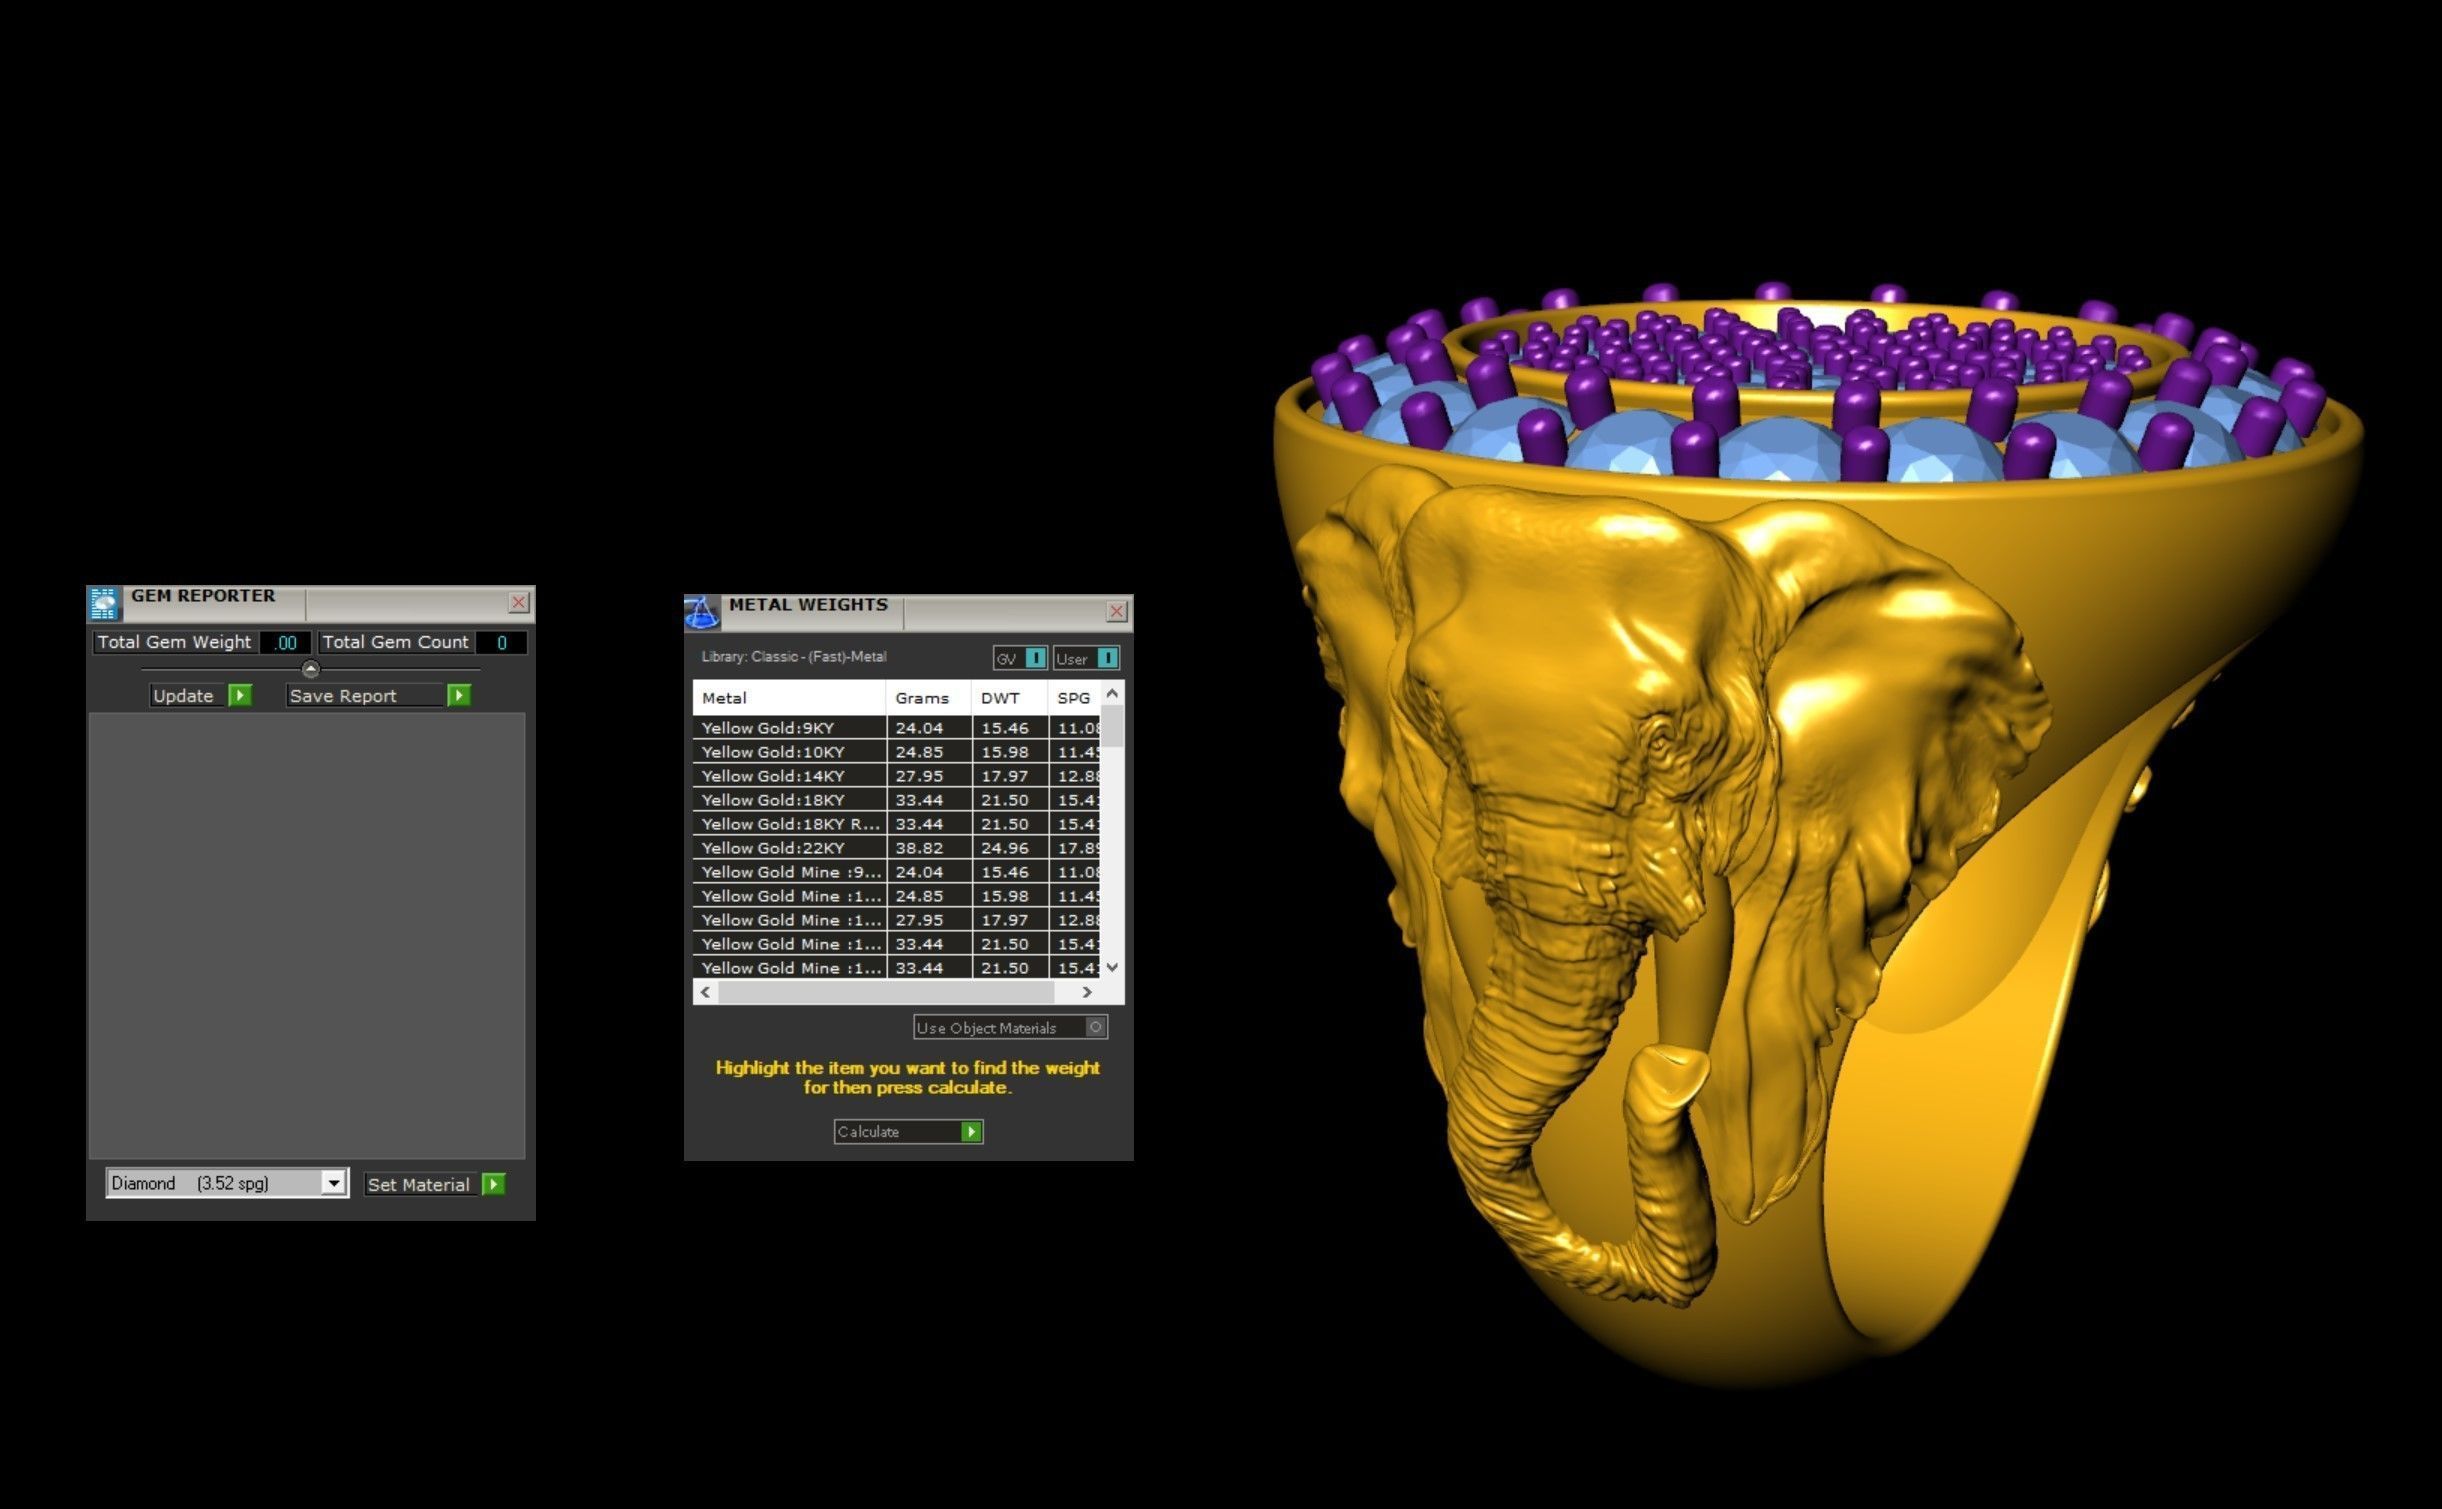Click 15.98 DWT in Yellow Gold:10KY row
This screenshot has height=1509, width=2442.
1009,752
